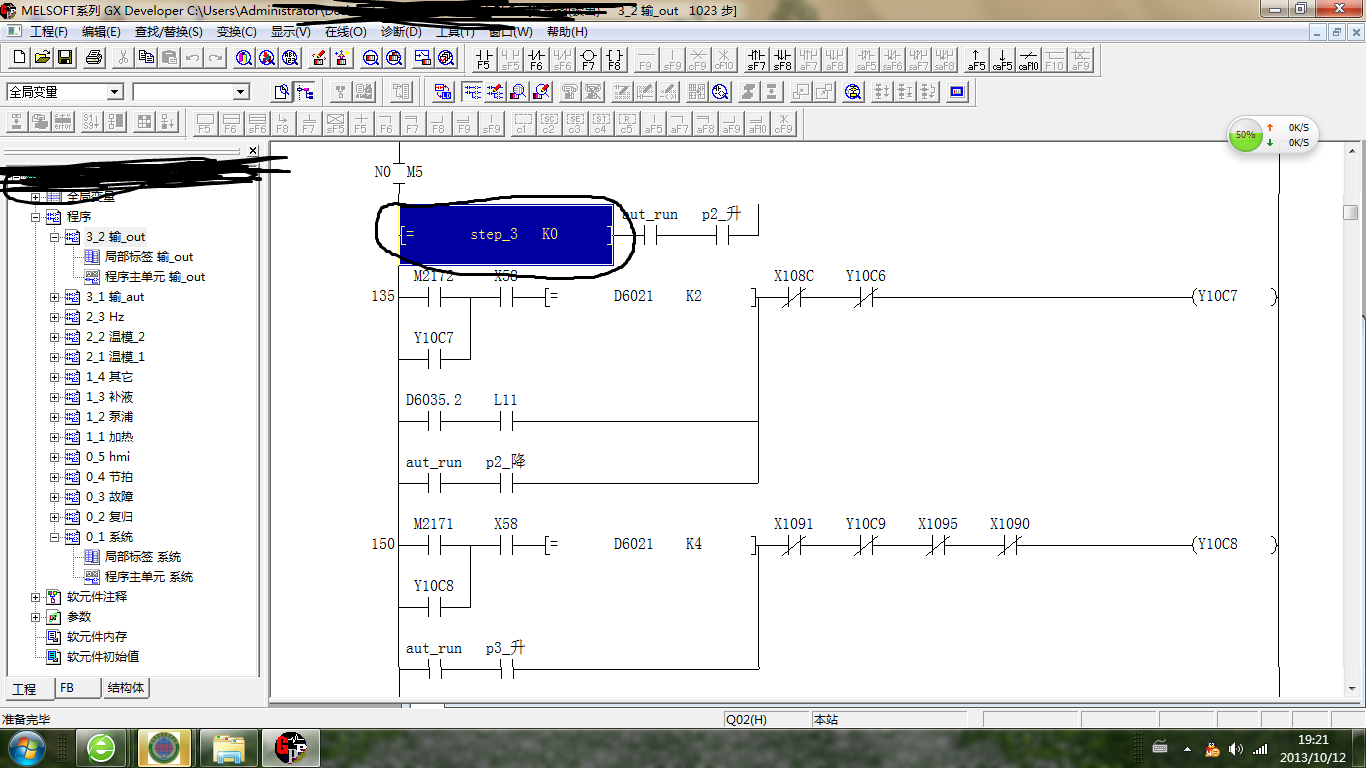Insert normally open contact with F5 icon

[x=484, y=59]
